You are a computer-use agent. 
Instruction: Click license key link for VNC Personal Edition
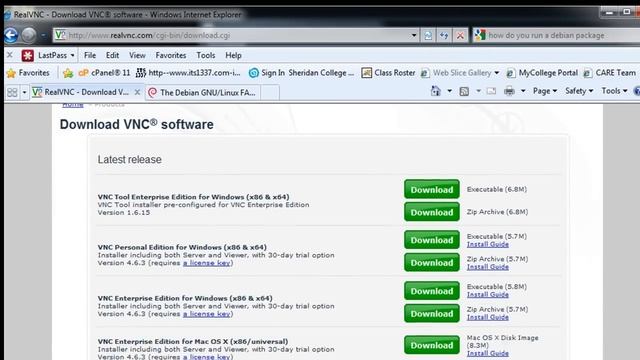[207, 263]
